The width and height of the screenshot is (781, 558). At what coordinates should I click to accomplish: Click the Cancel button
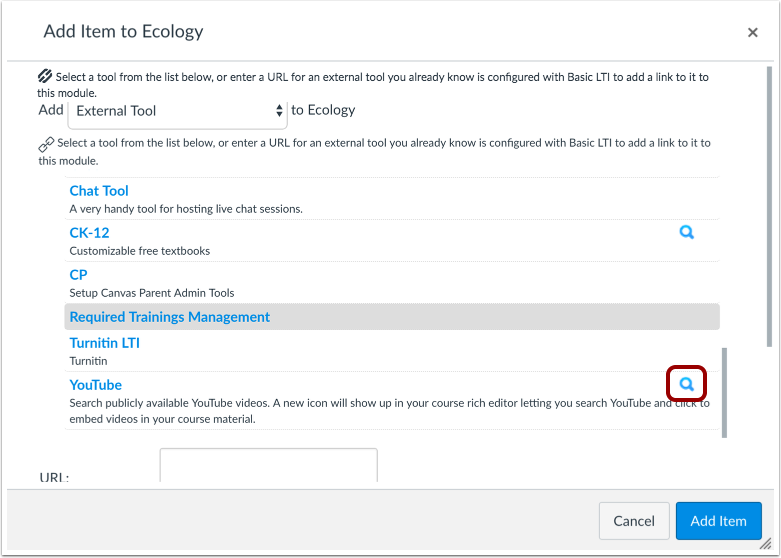(x=634, y=521)
